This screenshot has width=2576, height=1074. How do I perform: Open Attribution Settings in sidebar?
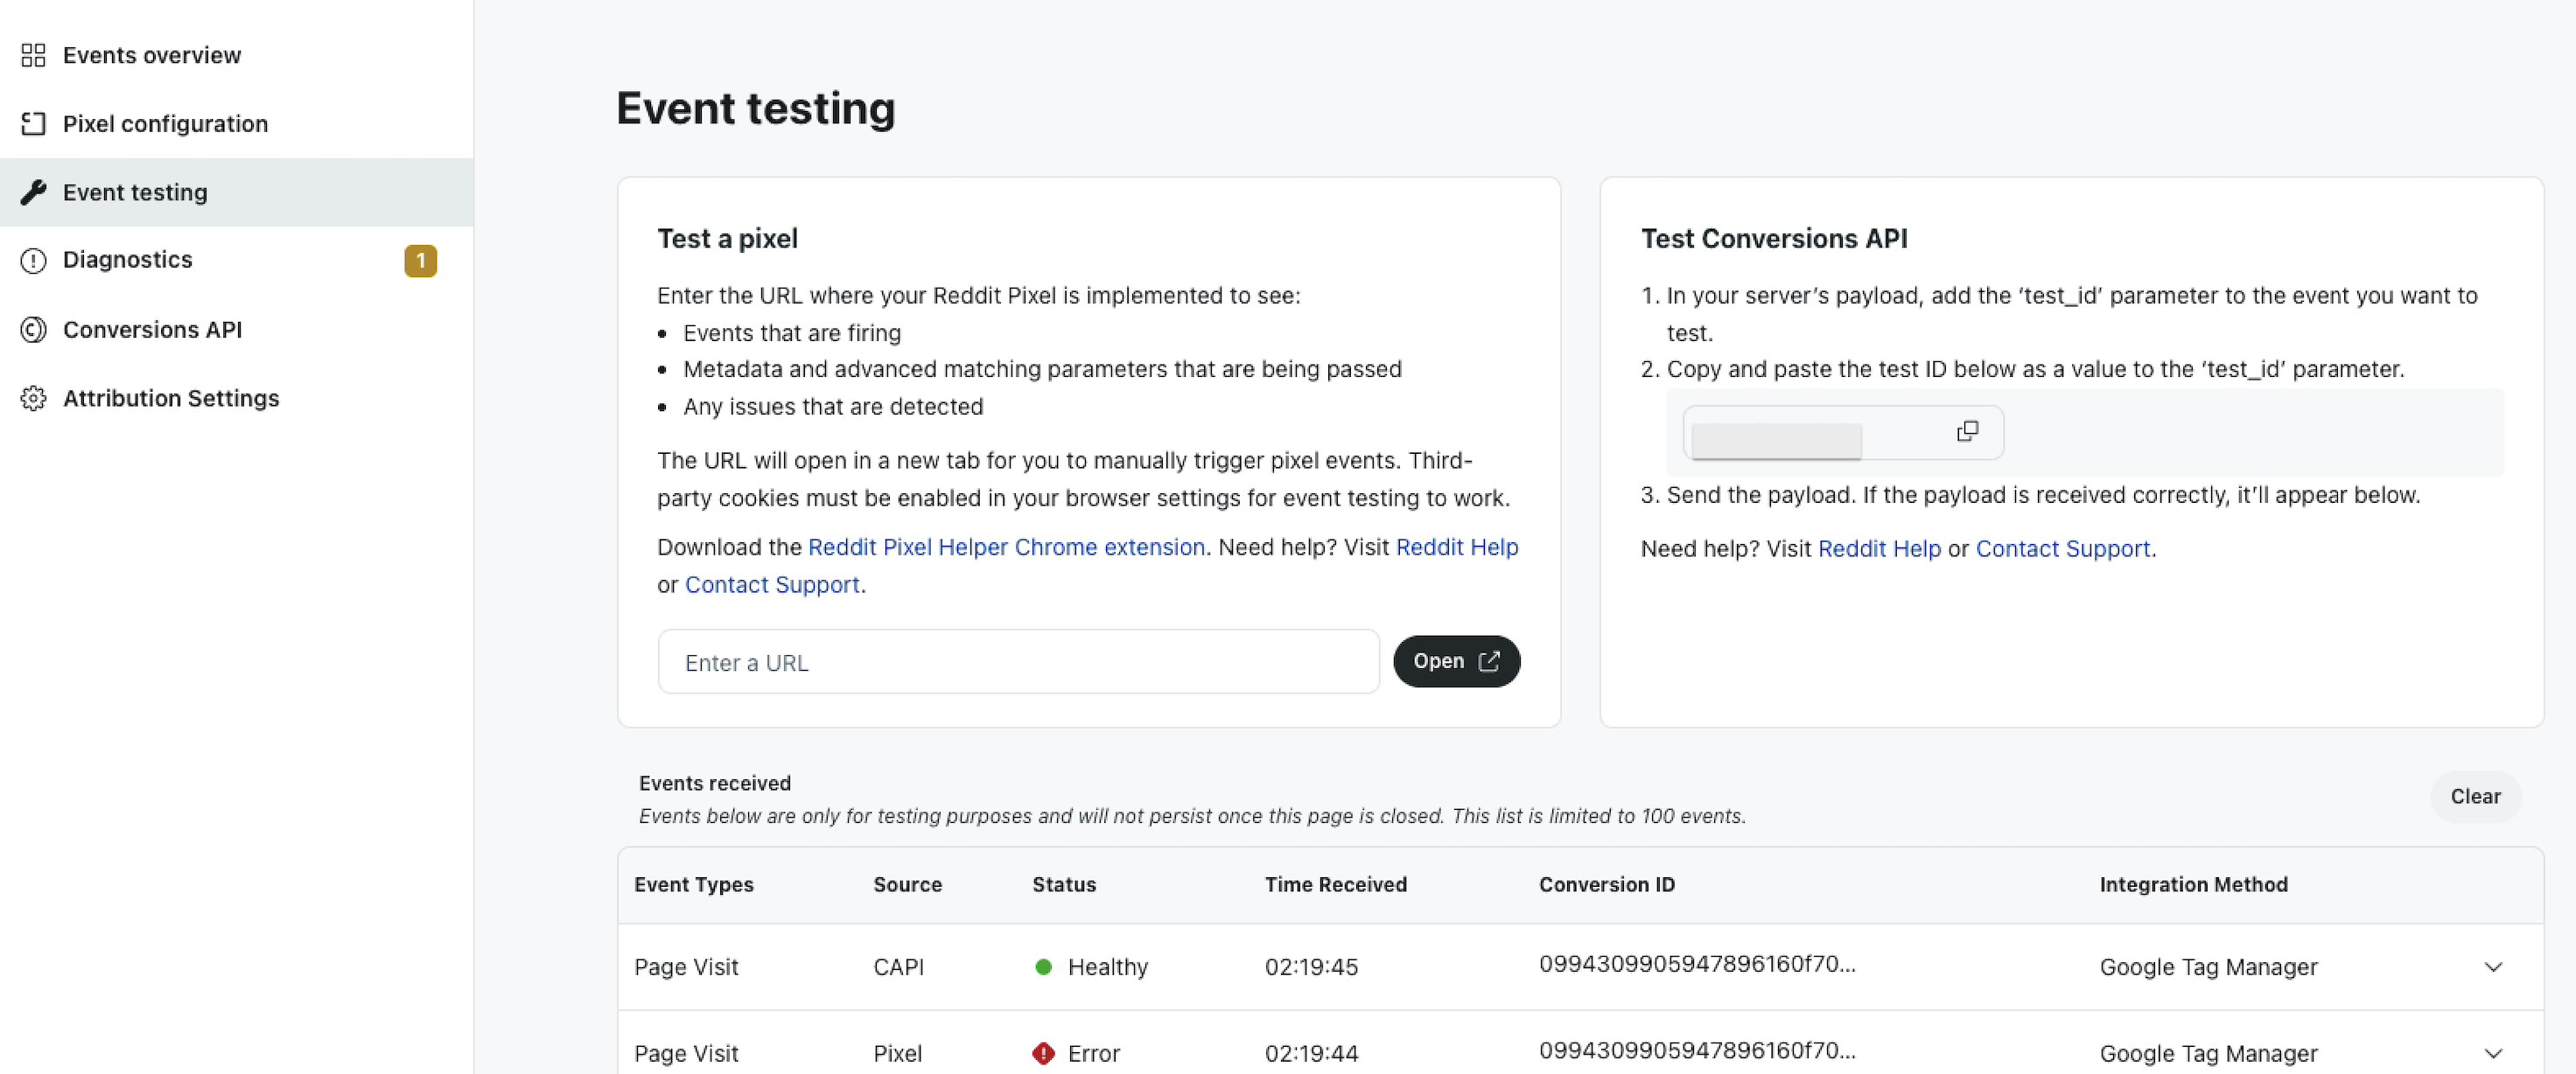[x=171, y=398]
